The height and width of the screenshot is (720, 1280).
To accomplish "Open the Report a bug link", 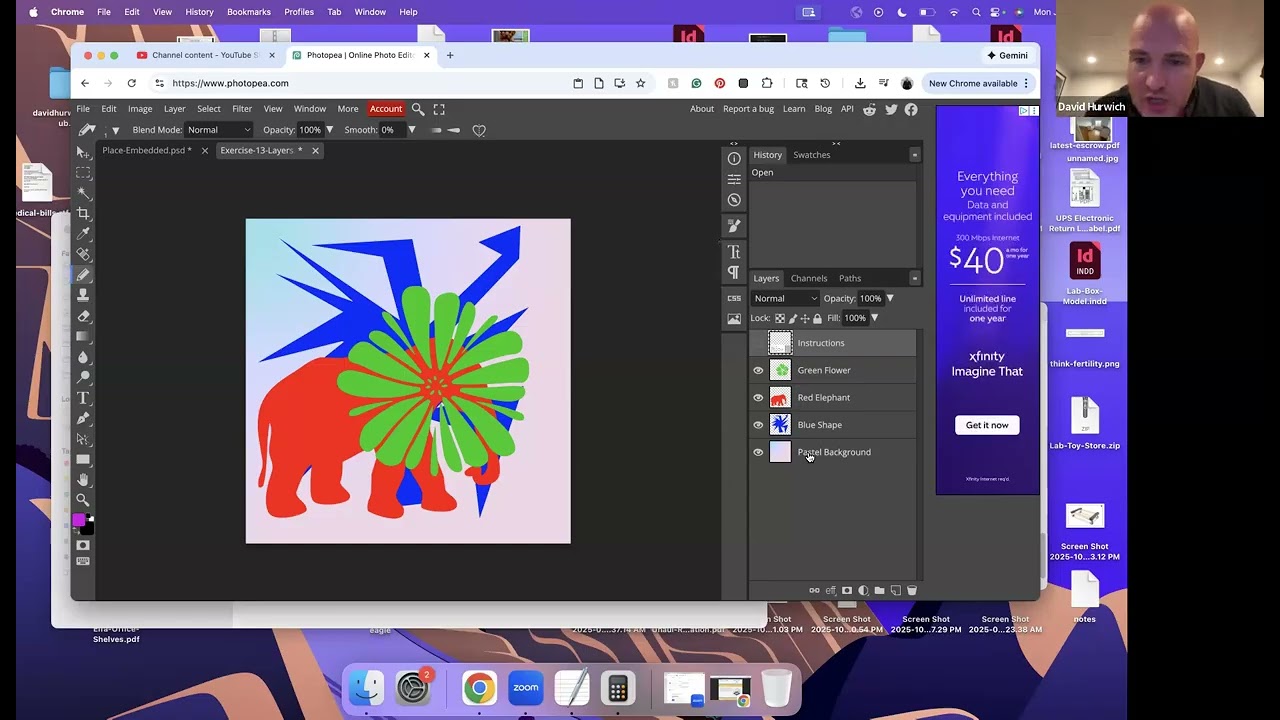I will 748,109.
